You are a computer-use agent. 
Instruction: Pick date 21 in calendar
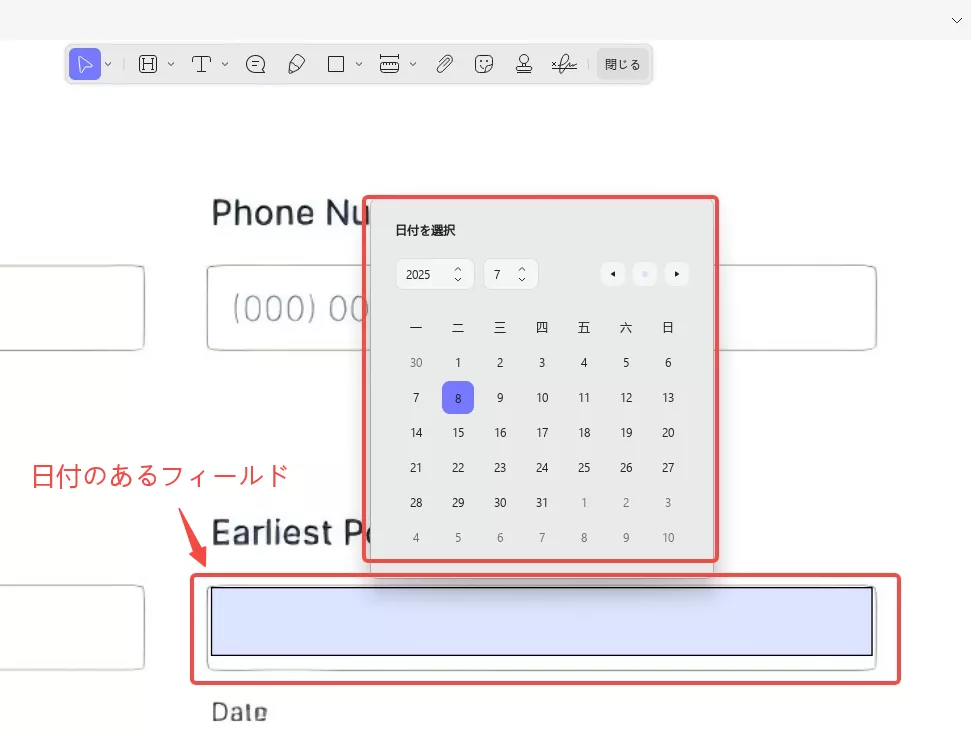tap(416, 468)
